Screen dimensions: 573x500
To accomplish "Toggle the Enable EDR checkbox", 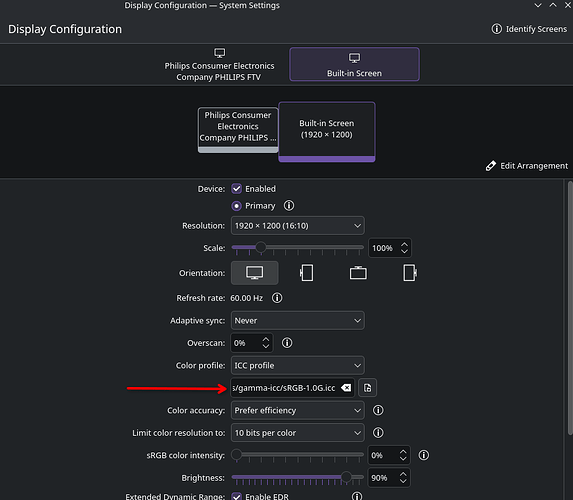I will pos(236,496).
